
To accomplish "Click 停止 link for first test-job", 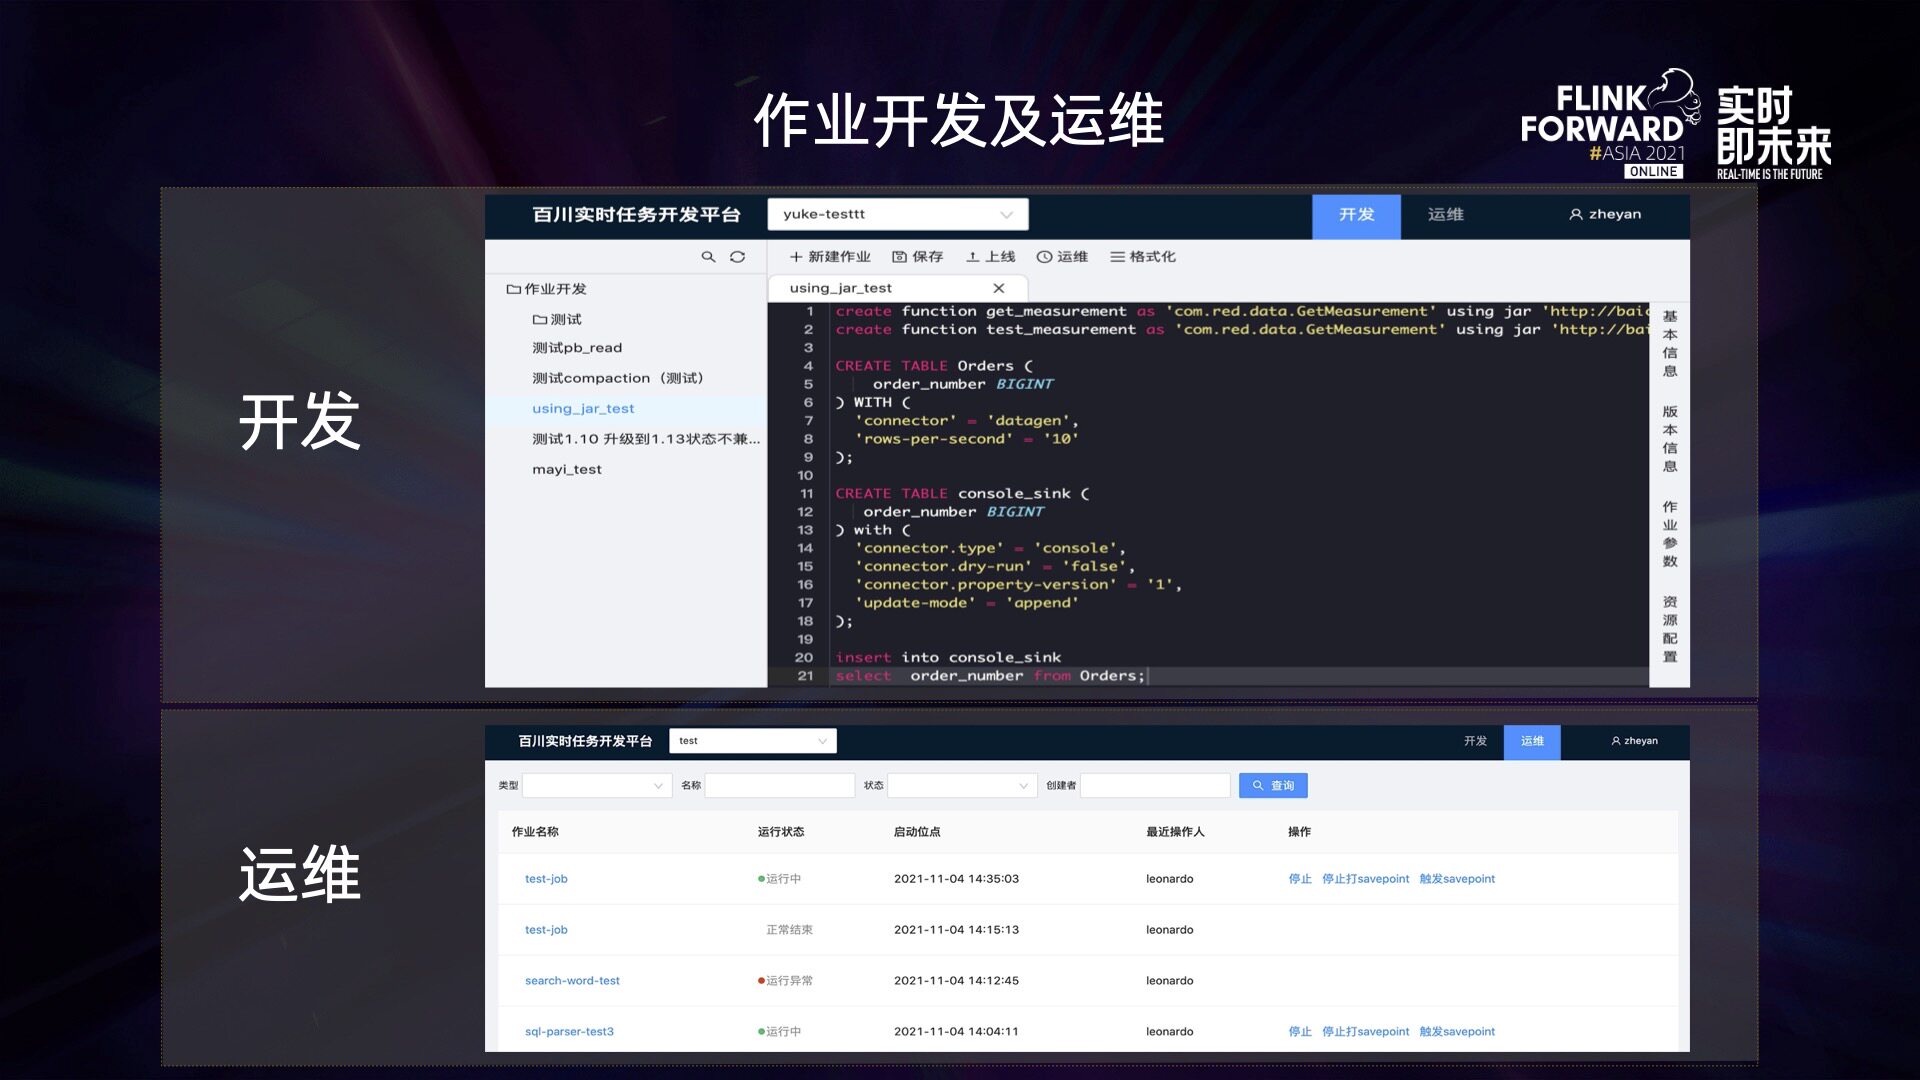I will click(x=1299, y=879).
